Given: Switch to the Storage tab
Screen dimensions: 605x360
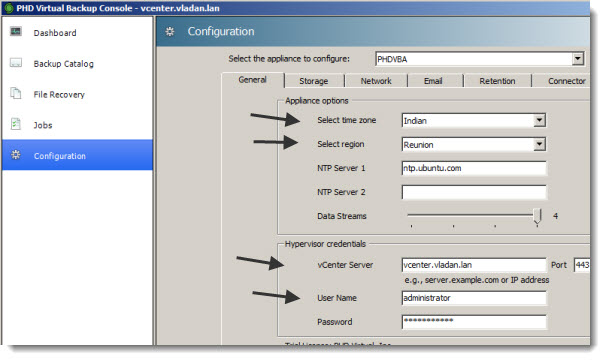Looking at the screenshot, I should pyautogui.click(x=314, y=81).
